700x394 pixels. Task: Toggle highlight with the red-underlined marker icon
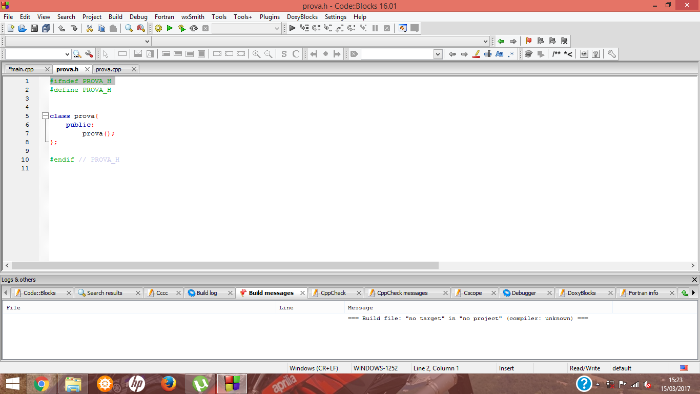(476, 54)
